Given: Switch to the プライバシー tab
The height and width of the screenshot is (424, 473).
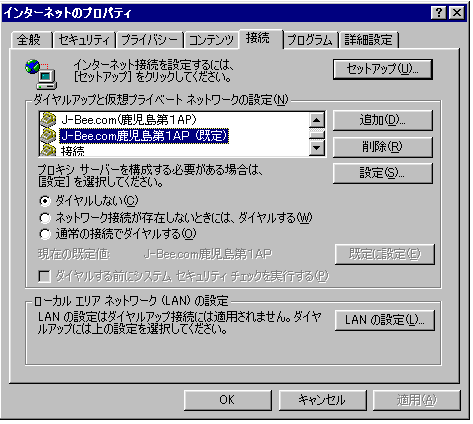Looking at the screenshot, I should pos(149,40).
